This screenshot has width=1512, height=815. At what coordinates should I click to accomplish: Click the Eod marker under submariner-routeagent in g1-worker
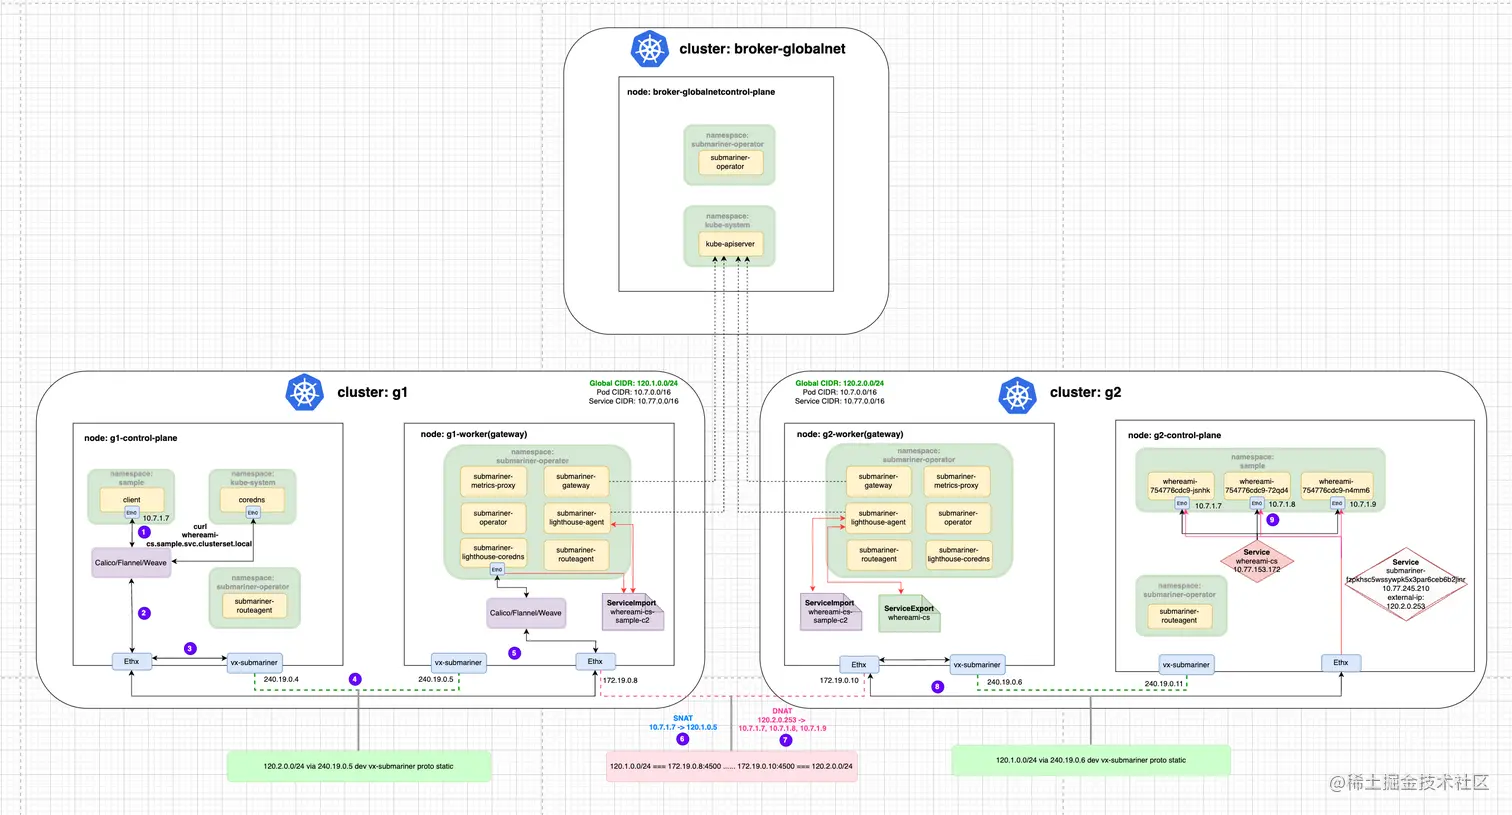pyautogui.click(x=496, y=569)
